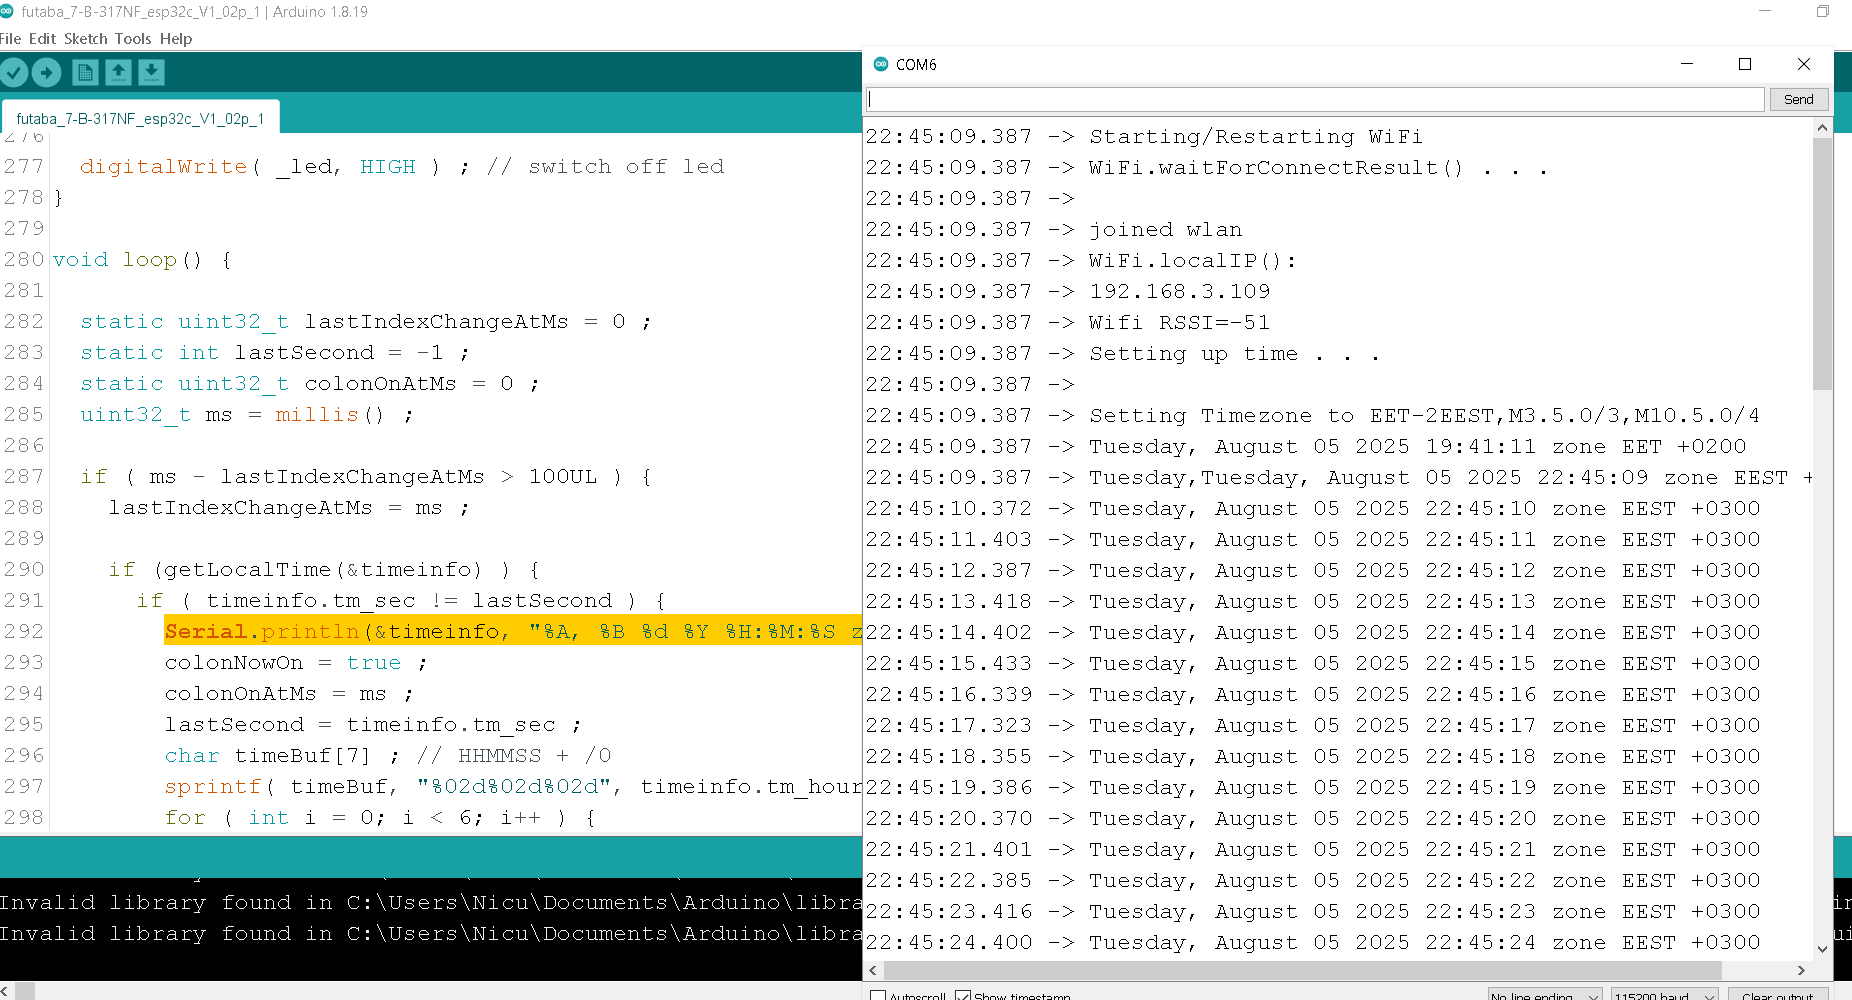Open the Help menu

pos(176,39)
